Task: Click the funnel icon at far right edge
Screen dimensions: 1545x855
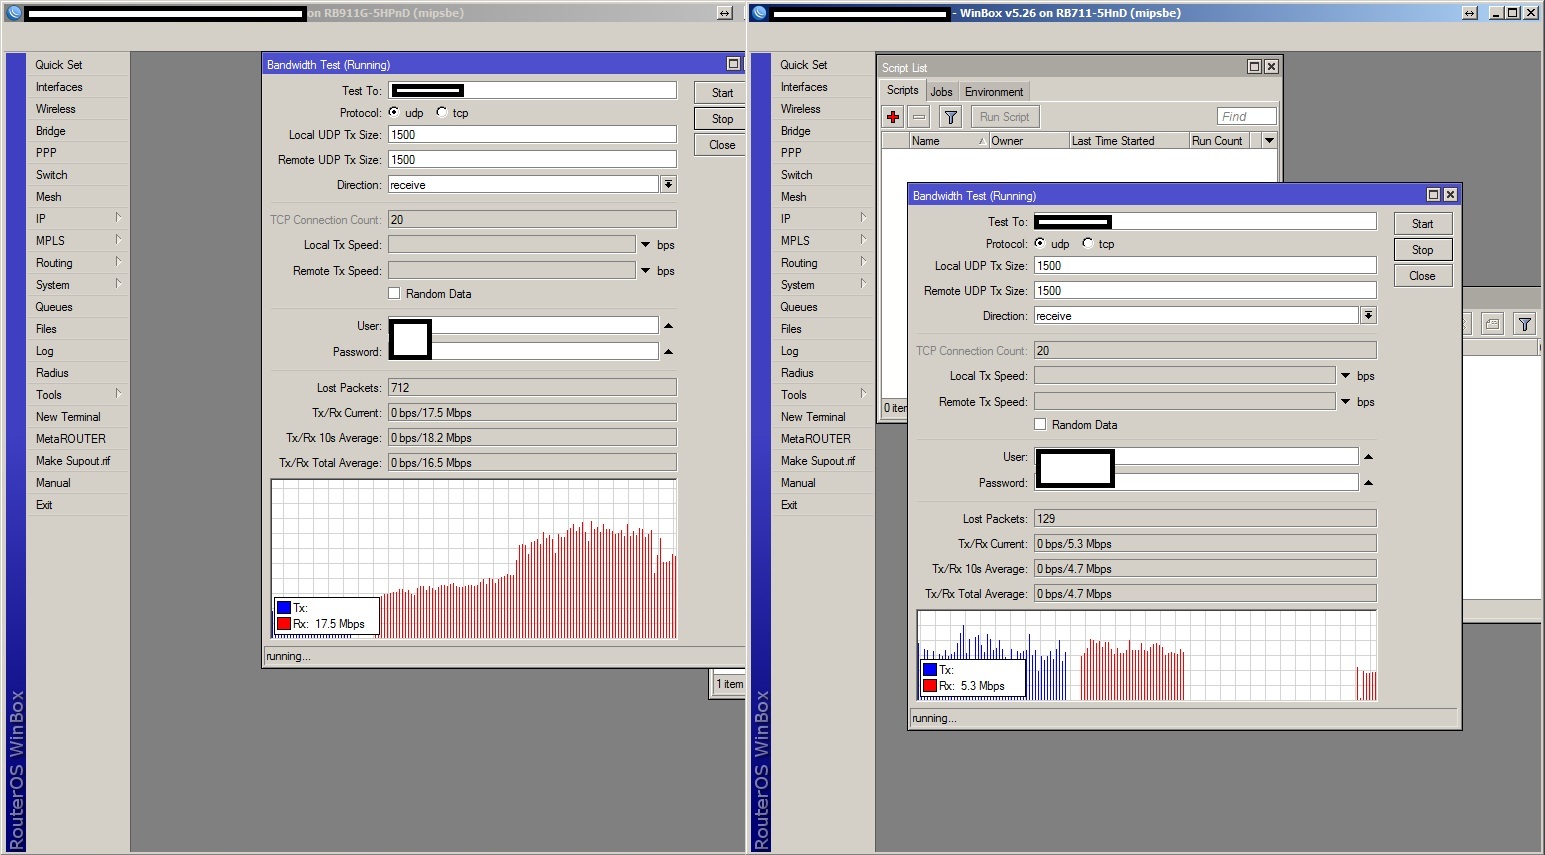Action: [1524, 324]
